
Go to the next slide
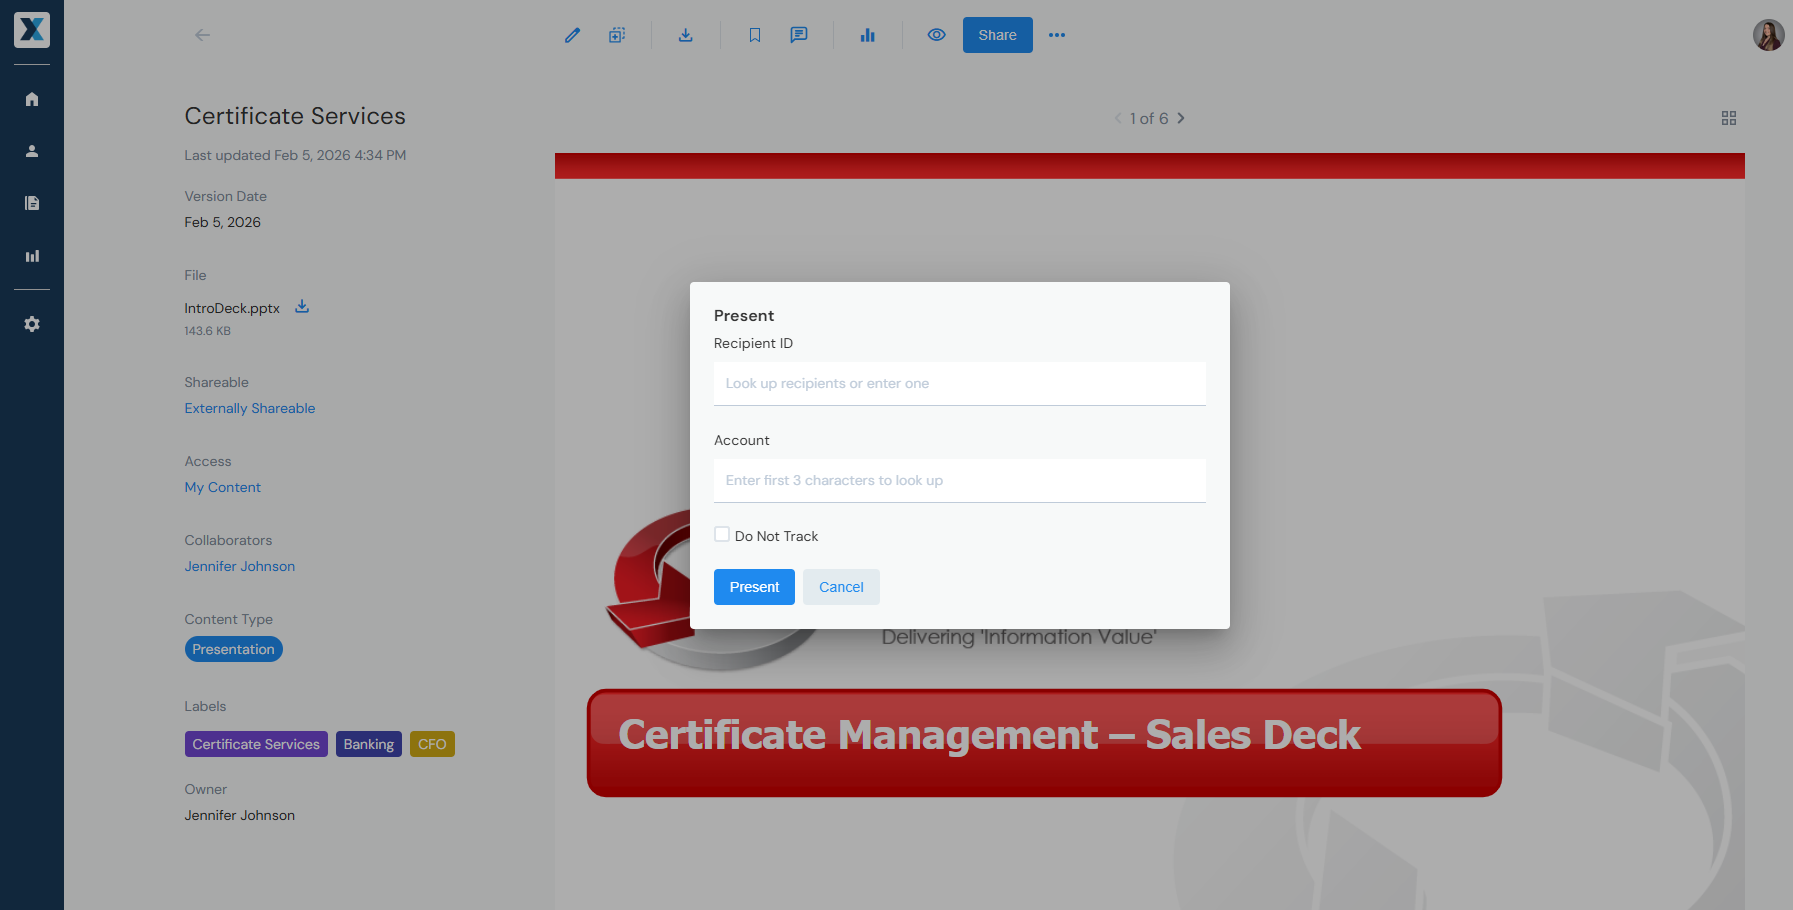coord(1181,118)
